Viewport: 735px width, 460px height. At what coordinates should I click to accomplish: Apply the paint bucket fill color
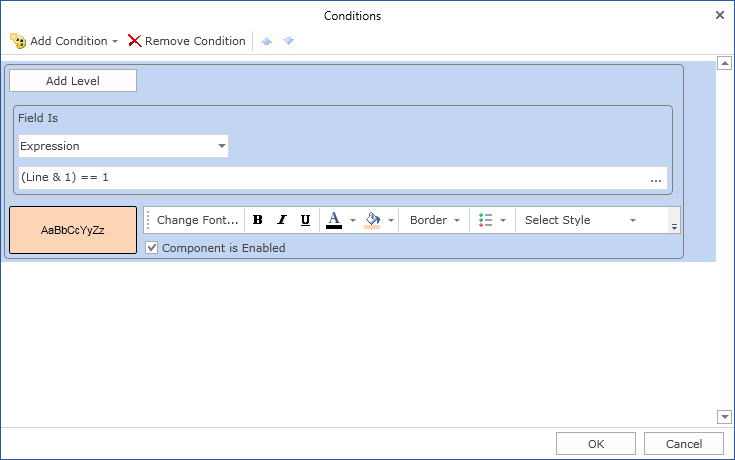372,220
